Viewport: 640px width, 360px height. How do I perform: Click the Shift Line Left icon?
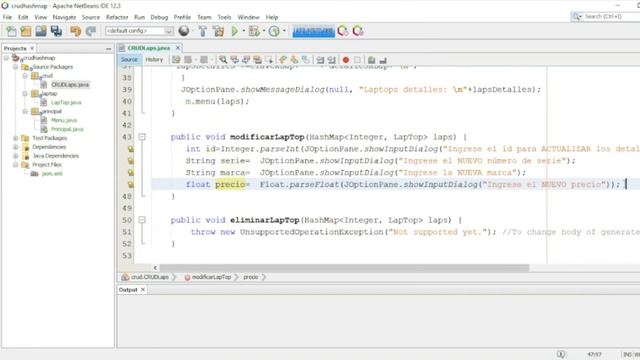[x=320, y=60]
